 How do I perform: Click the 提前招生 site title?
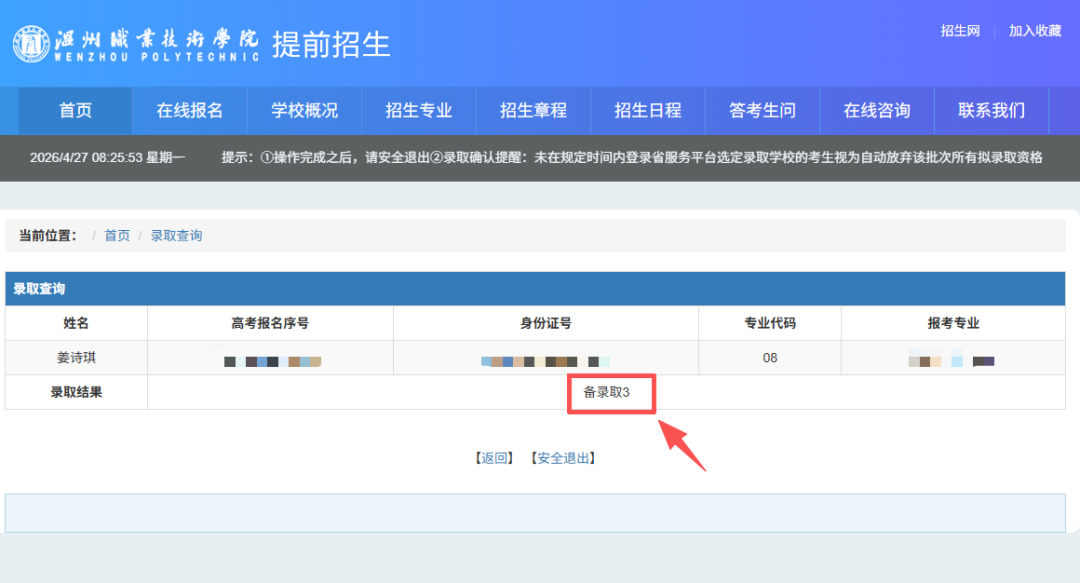(x=331, y=44)
